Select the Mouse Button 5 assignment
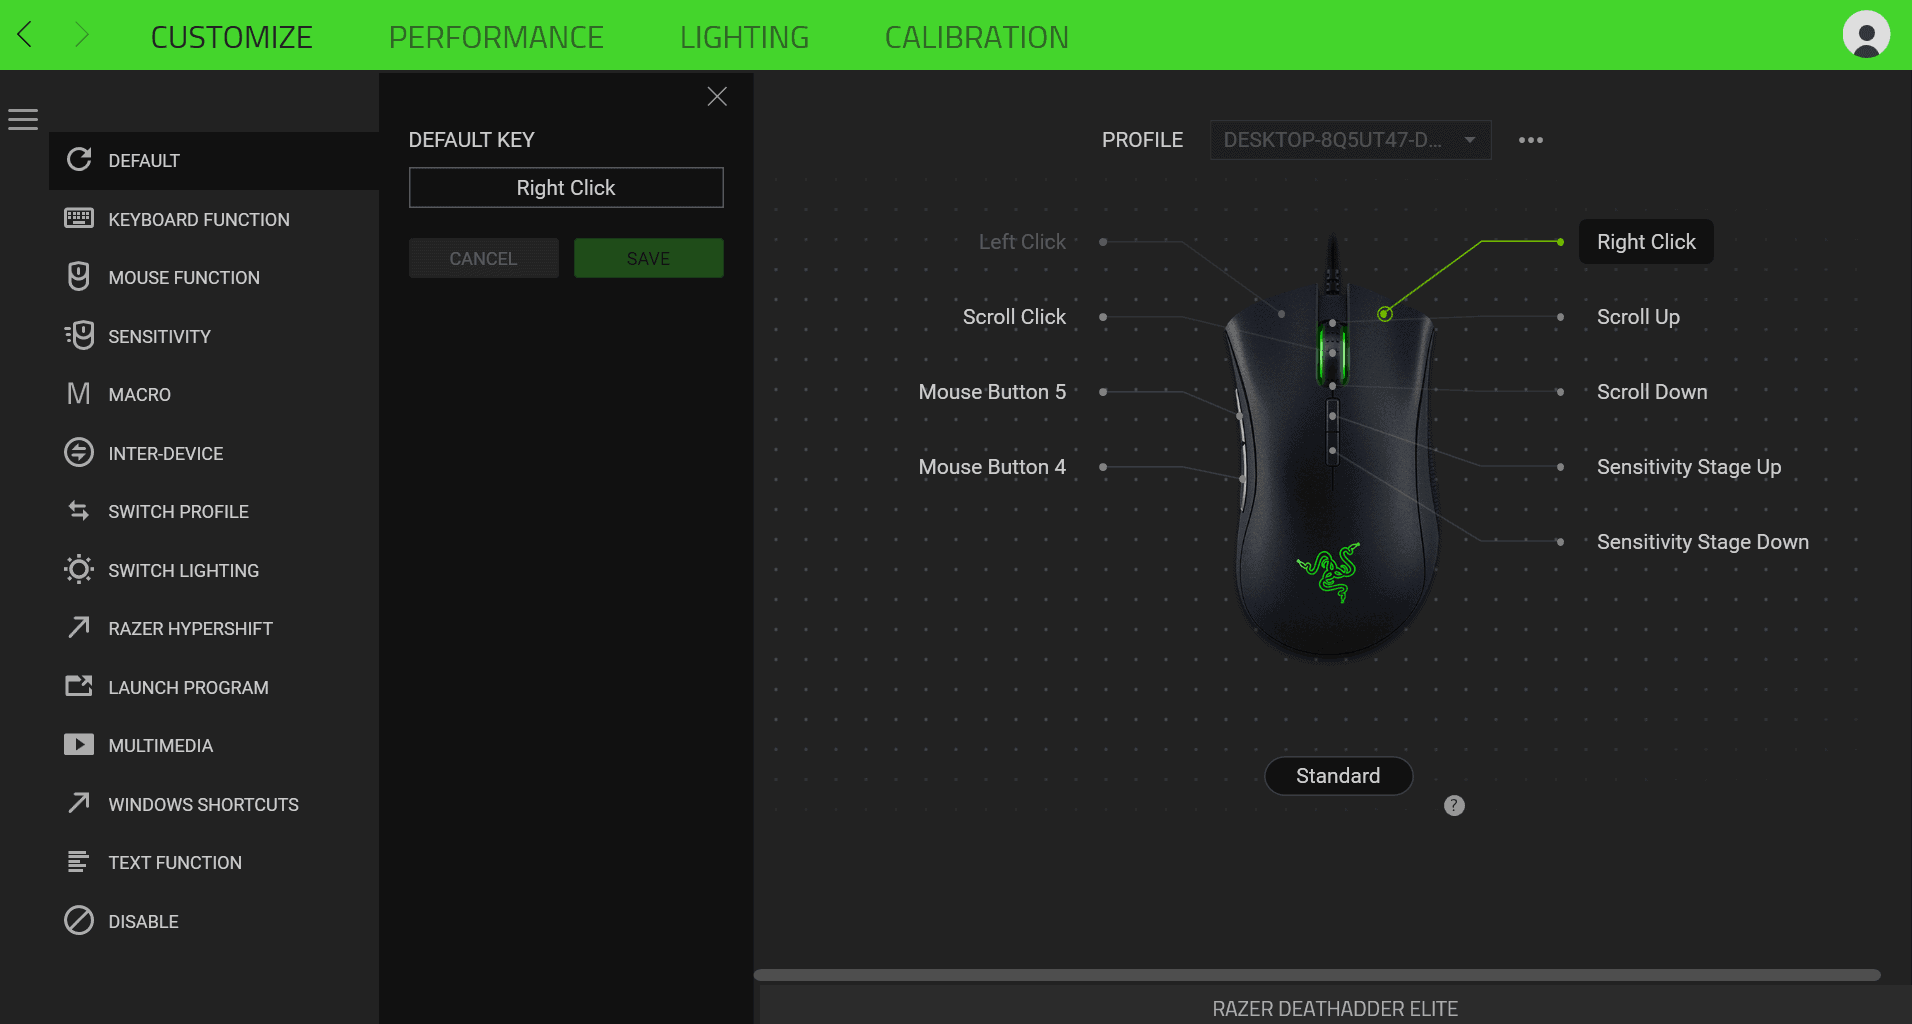Viewport: 1912px width, 1024px height. 992,392
